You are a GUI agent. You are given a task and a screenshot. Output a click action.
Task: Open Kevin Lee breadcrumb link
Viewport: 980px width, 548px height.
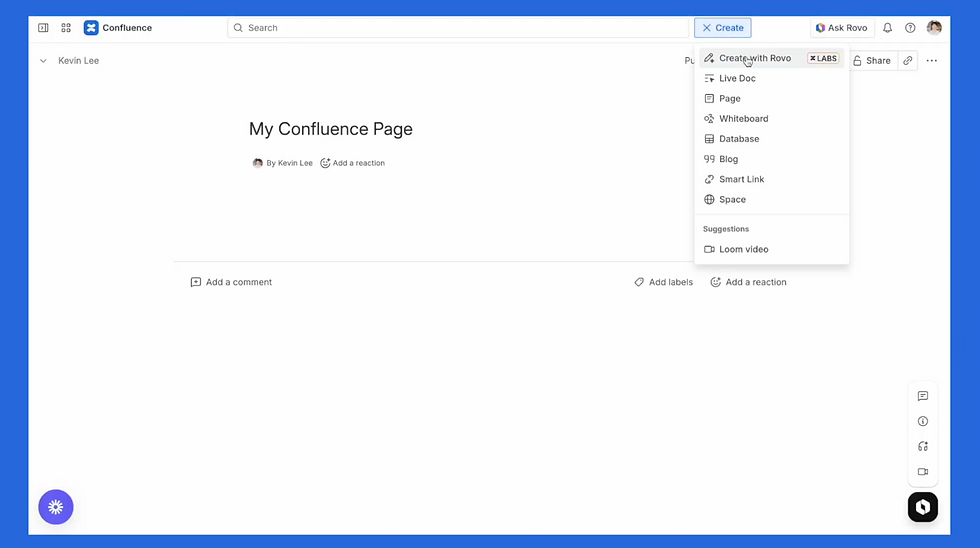[78, 61]
